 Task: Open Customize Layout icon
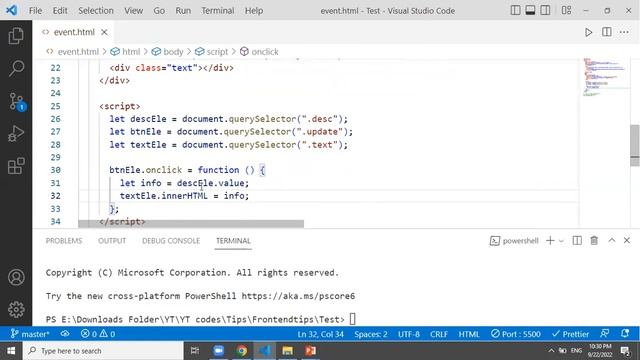click(566, 10)
